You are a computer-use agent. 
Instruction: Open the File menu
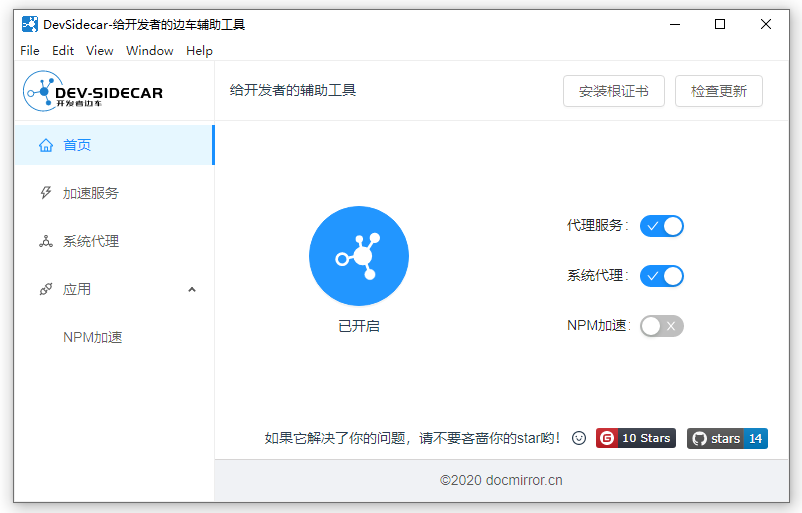[30, 51]
